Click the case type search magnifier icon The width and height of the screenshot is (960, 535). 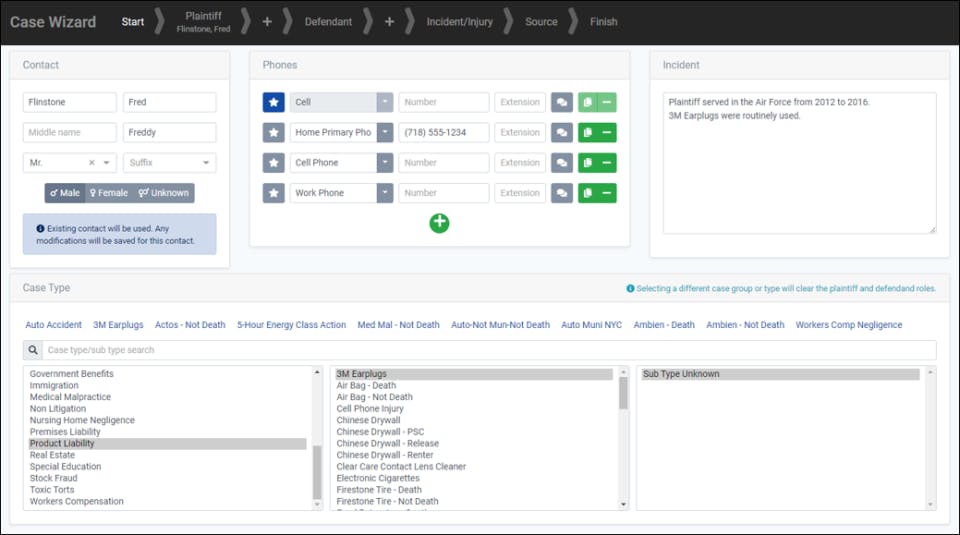tap(33, 350)
